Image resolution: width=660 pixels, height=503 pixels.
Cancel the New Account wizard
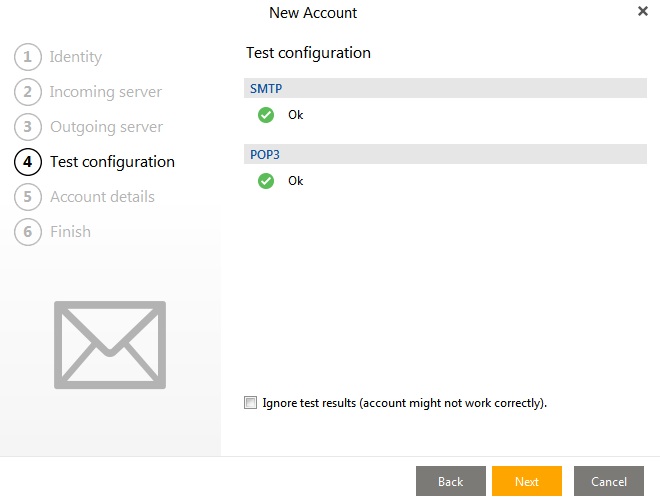pos(609,481)
